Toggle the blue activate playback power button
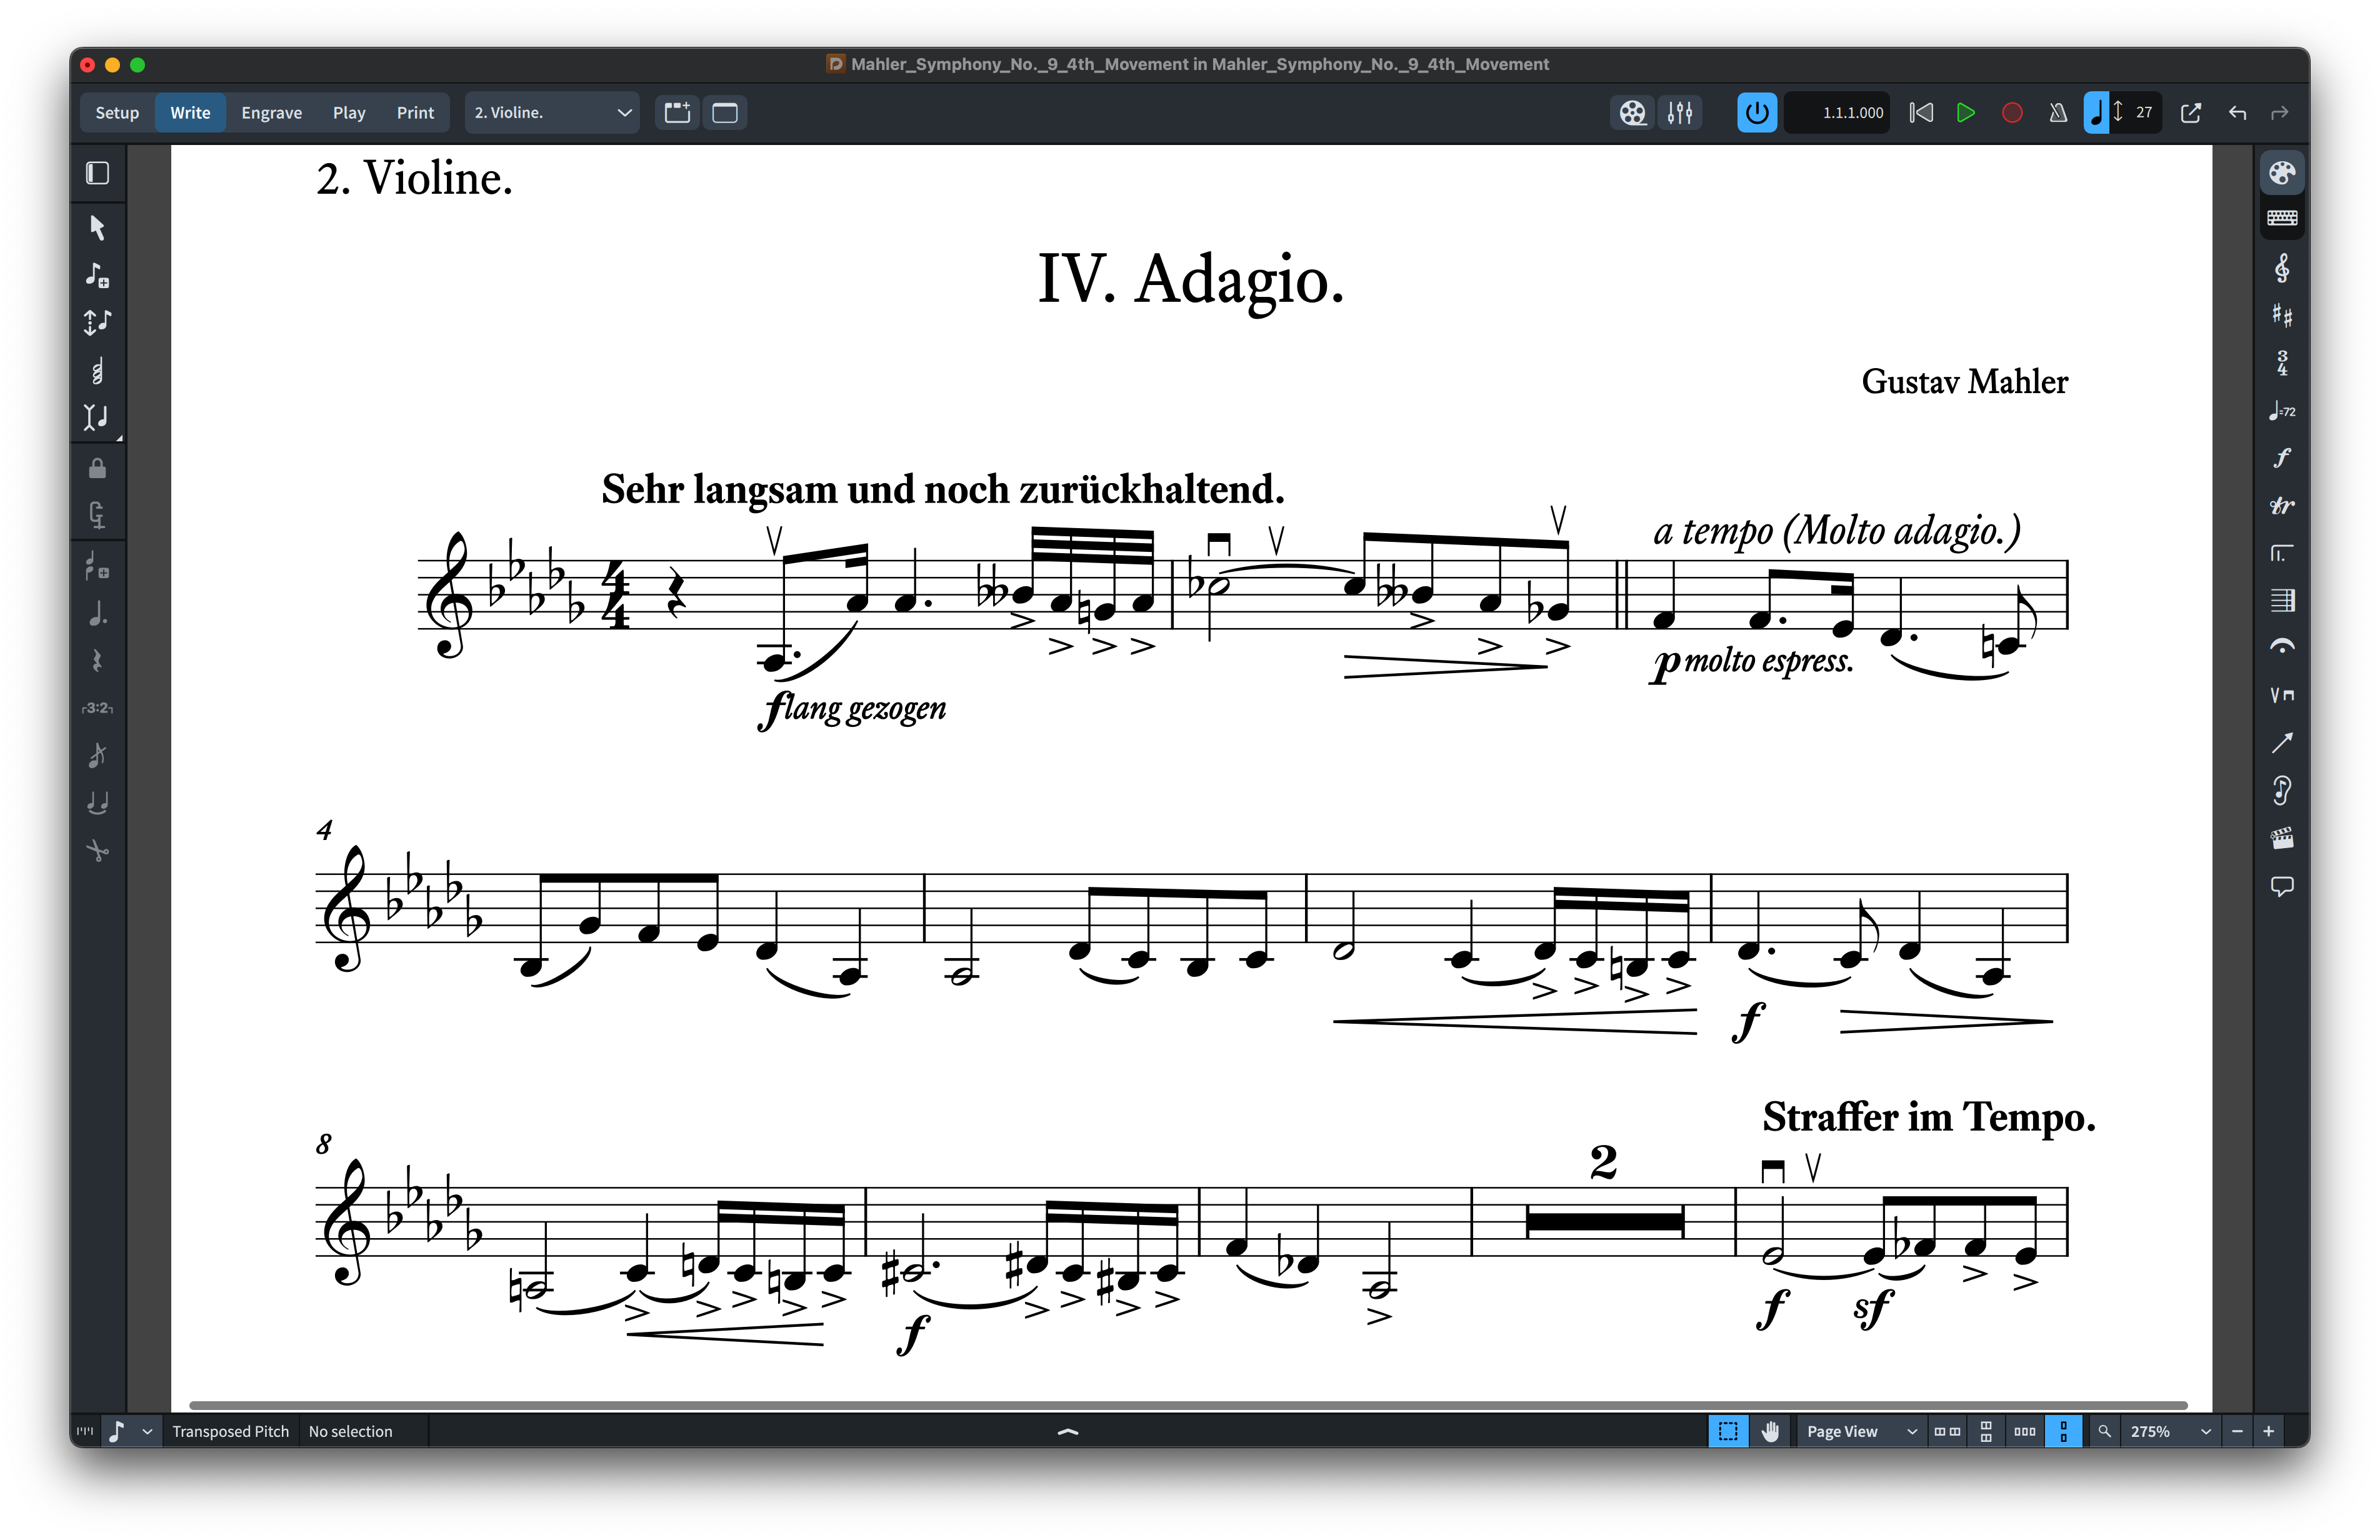 1757,113
